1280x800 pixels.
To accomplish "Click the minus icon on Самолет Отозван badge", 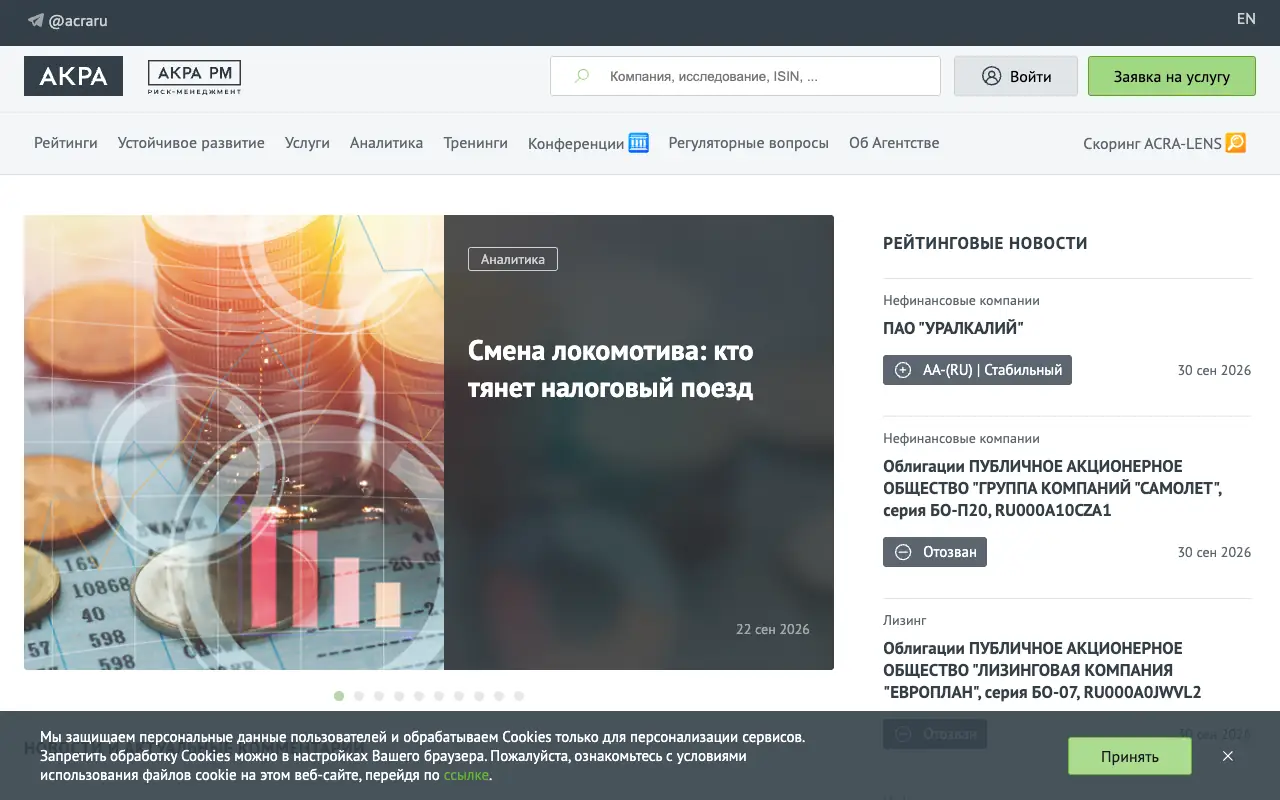I will (x=903, y=552).
